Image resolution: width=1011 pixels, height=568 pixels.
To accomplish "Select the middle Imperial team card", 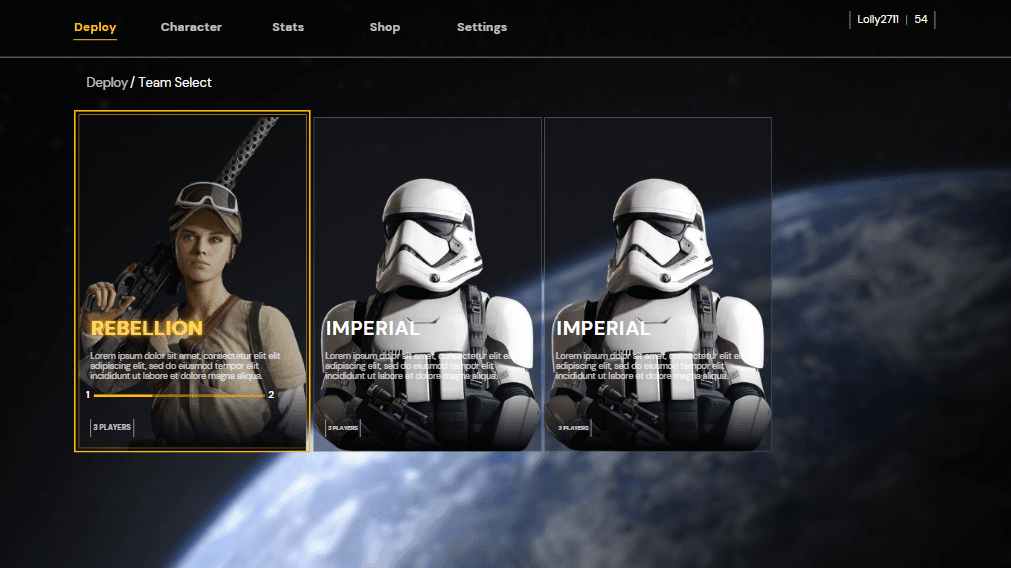I will pyautogui.click(x=427, y=284).
